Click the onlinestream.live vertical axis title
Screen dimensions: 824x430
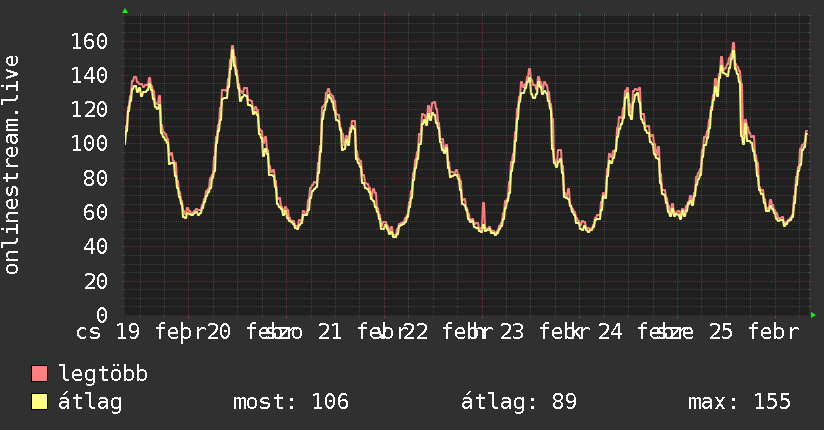pyautogui.click(x=11, y=165)
